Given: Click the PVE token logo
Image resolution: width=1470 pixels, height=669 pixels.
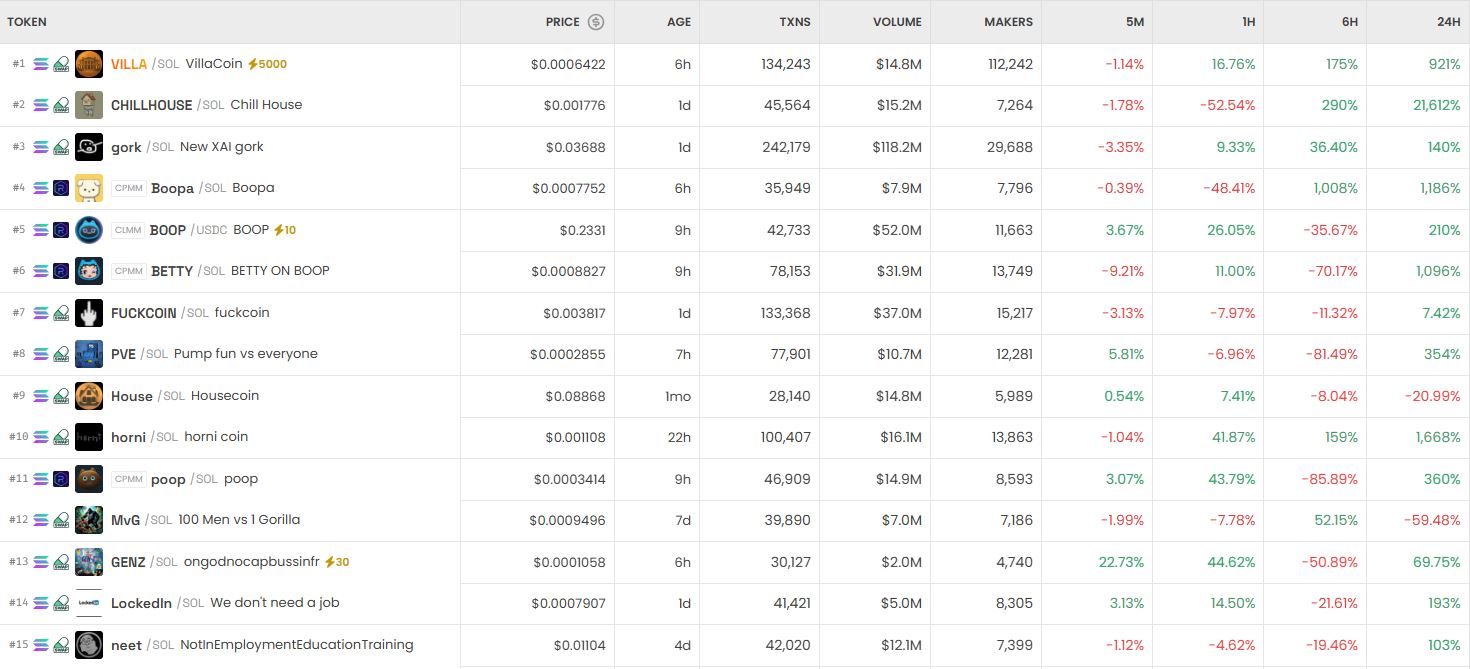Looking at the screenshot, I should point(89,354).
